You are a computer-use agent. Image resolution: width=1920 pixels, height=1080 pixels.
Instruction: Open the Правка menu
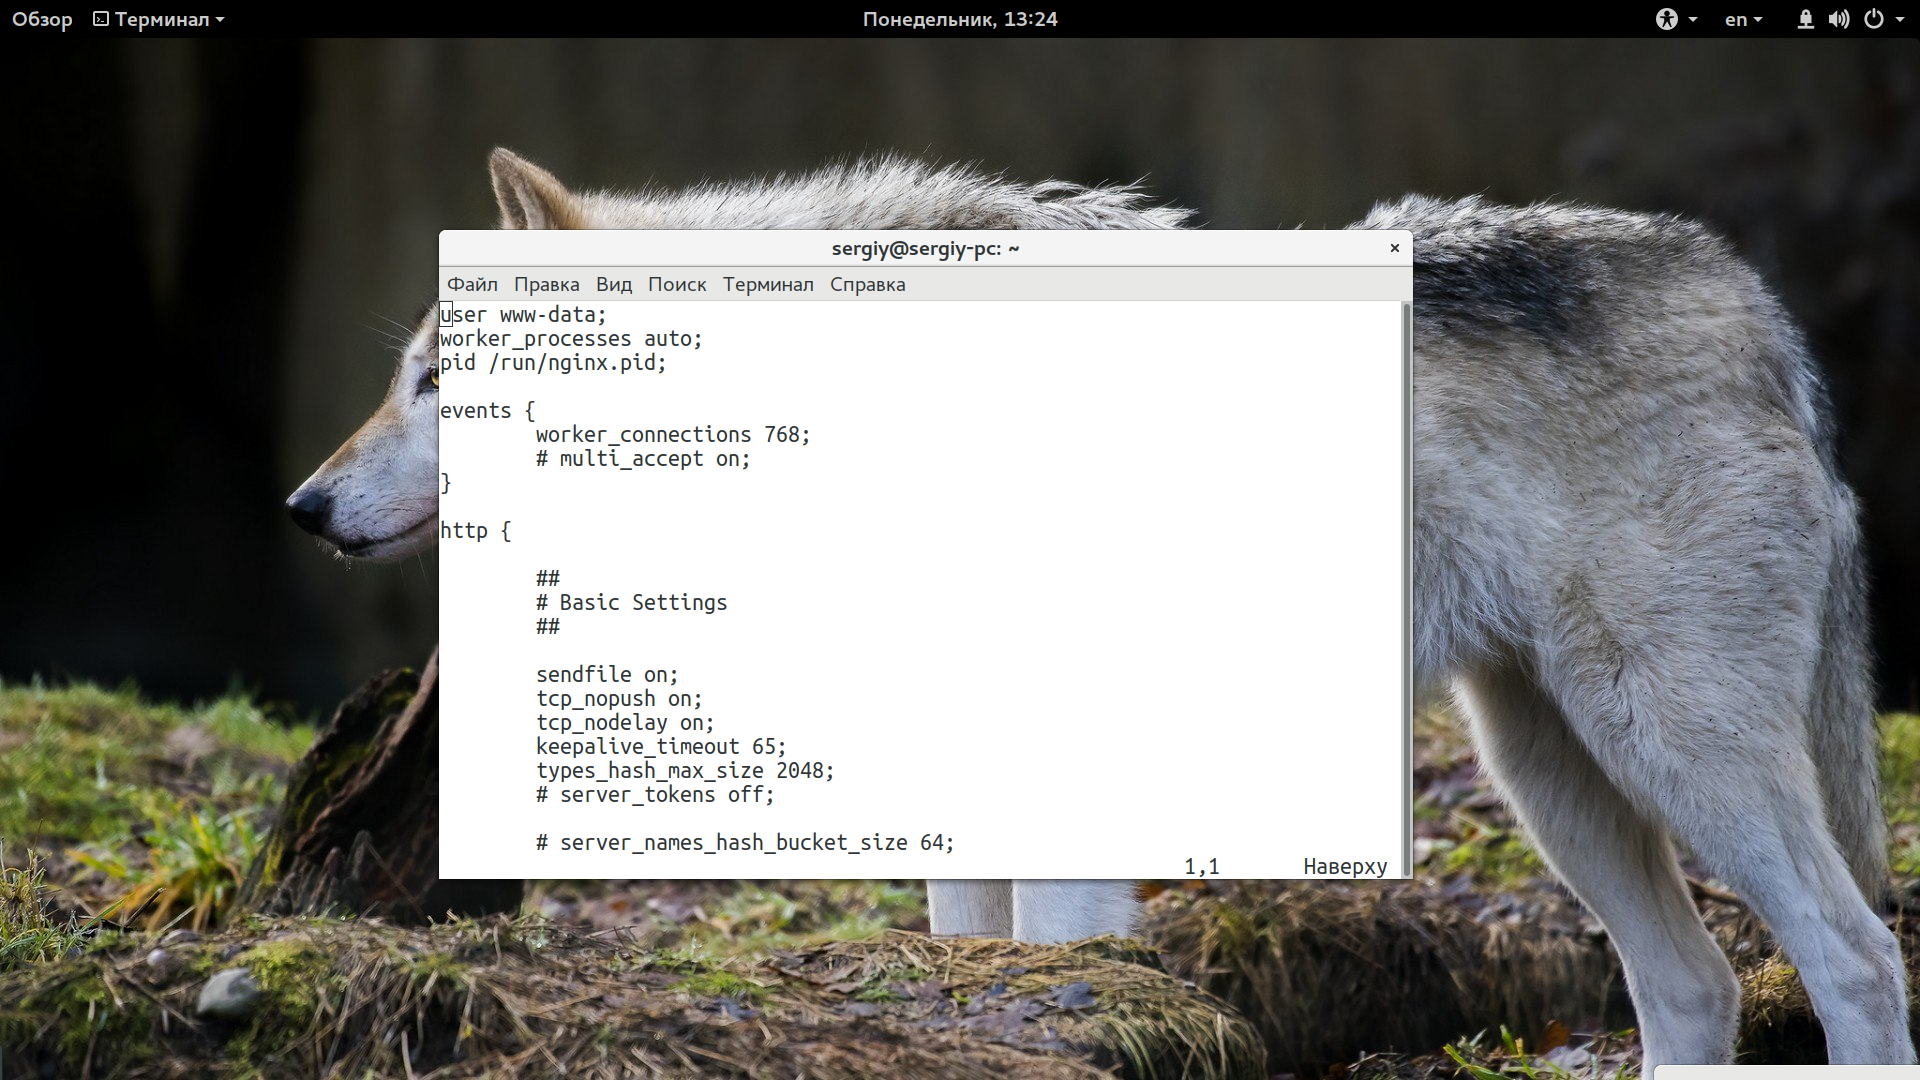546,284
